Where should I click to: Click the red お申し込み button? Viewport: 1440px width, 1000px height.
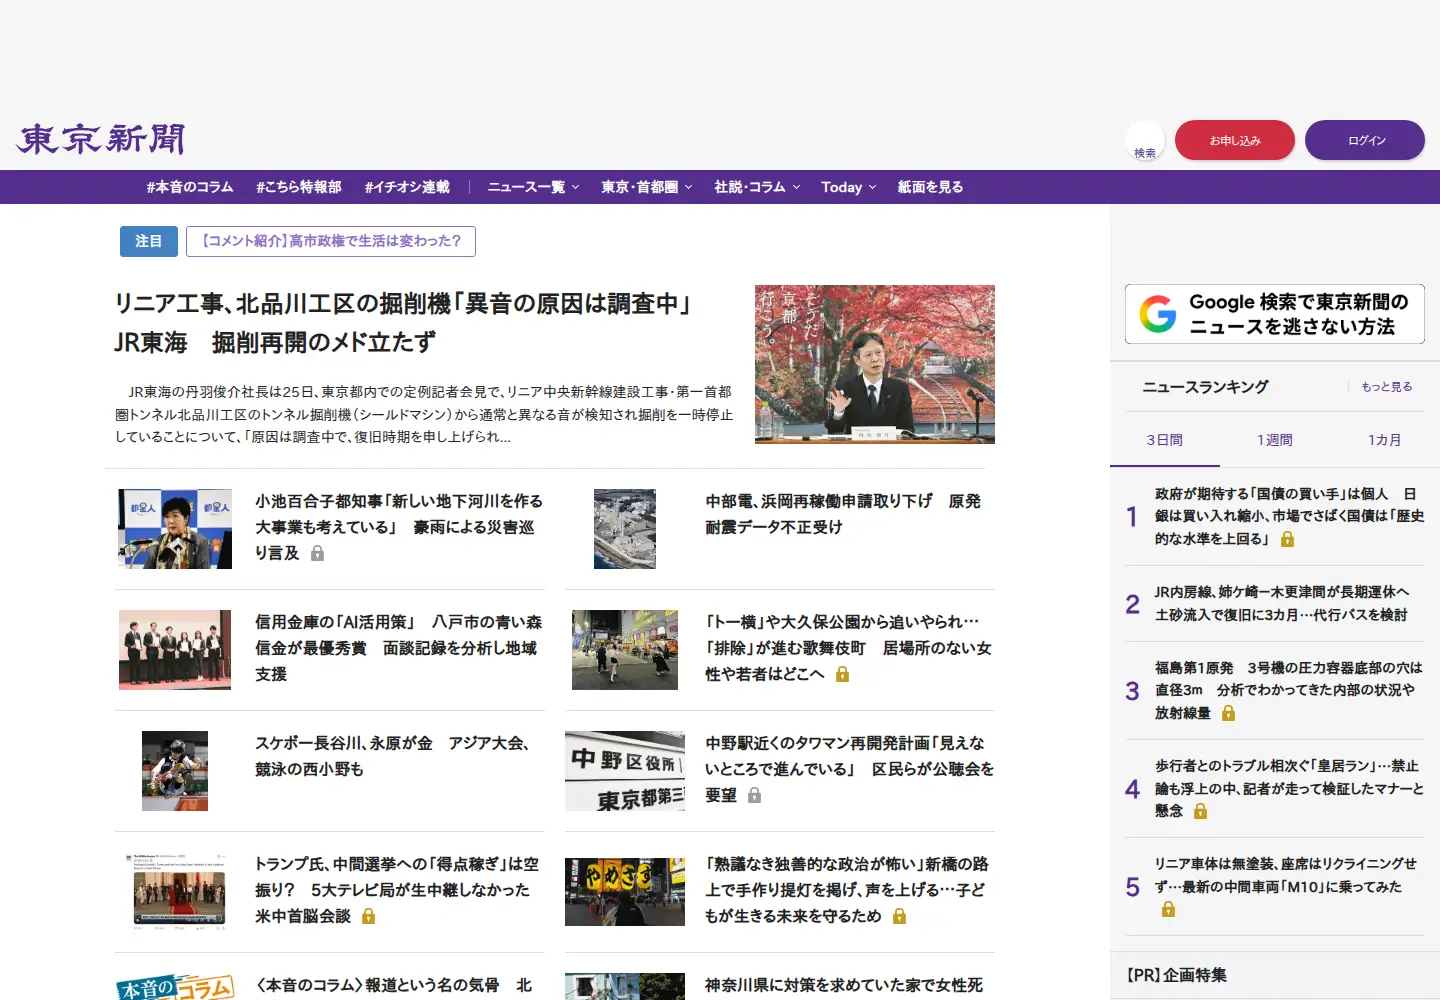point(1235,140)
